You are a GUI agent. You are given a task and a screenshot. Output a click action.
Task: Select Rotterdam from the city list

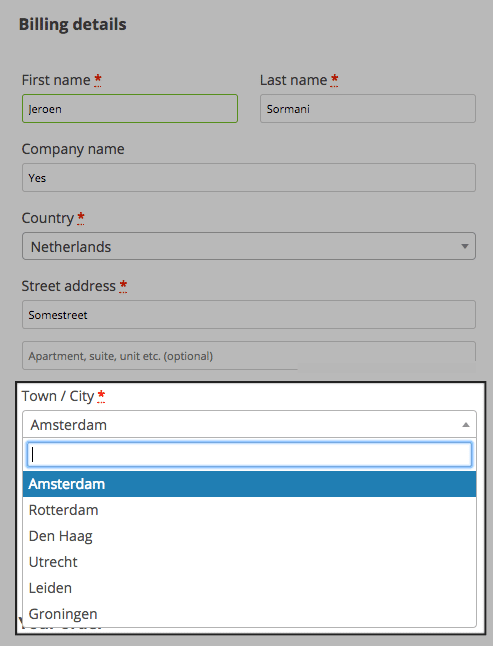pos(249,510)
